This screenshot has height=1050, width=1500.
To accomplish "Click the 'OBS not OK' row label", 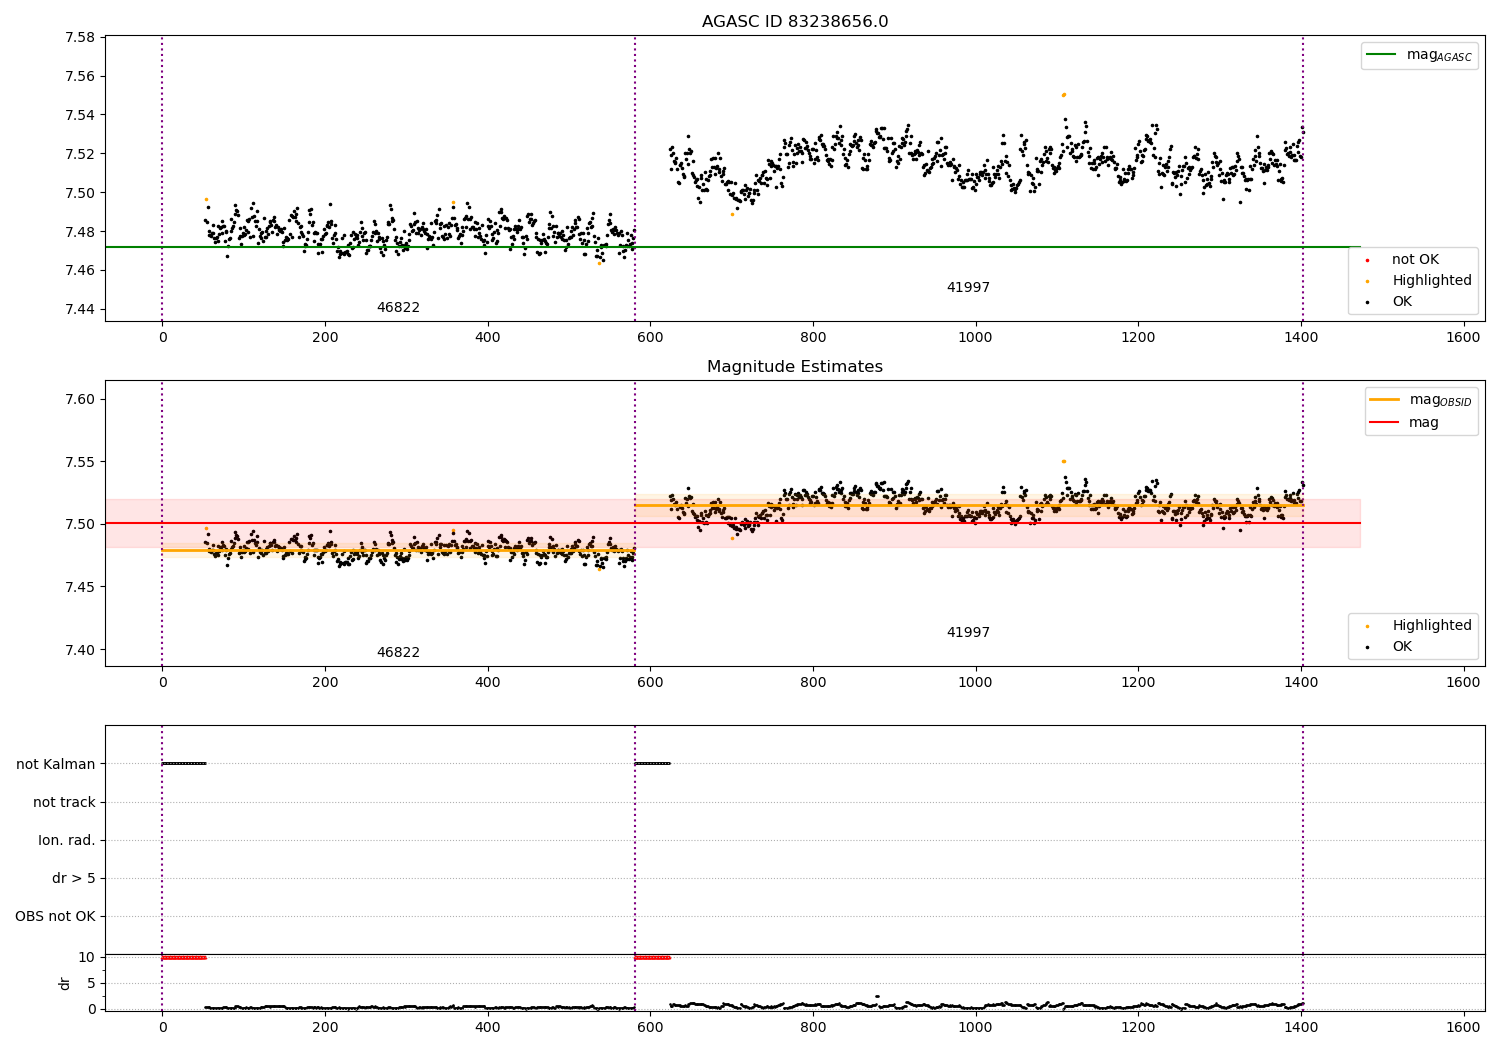I will (55, 916).
